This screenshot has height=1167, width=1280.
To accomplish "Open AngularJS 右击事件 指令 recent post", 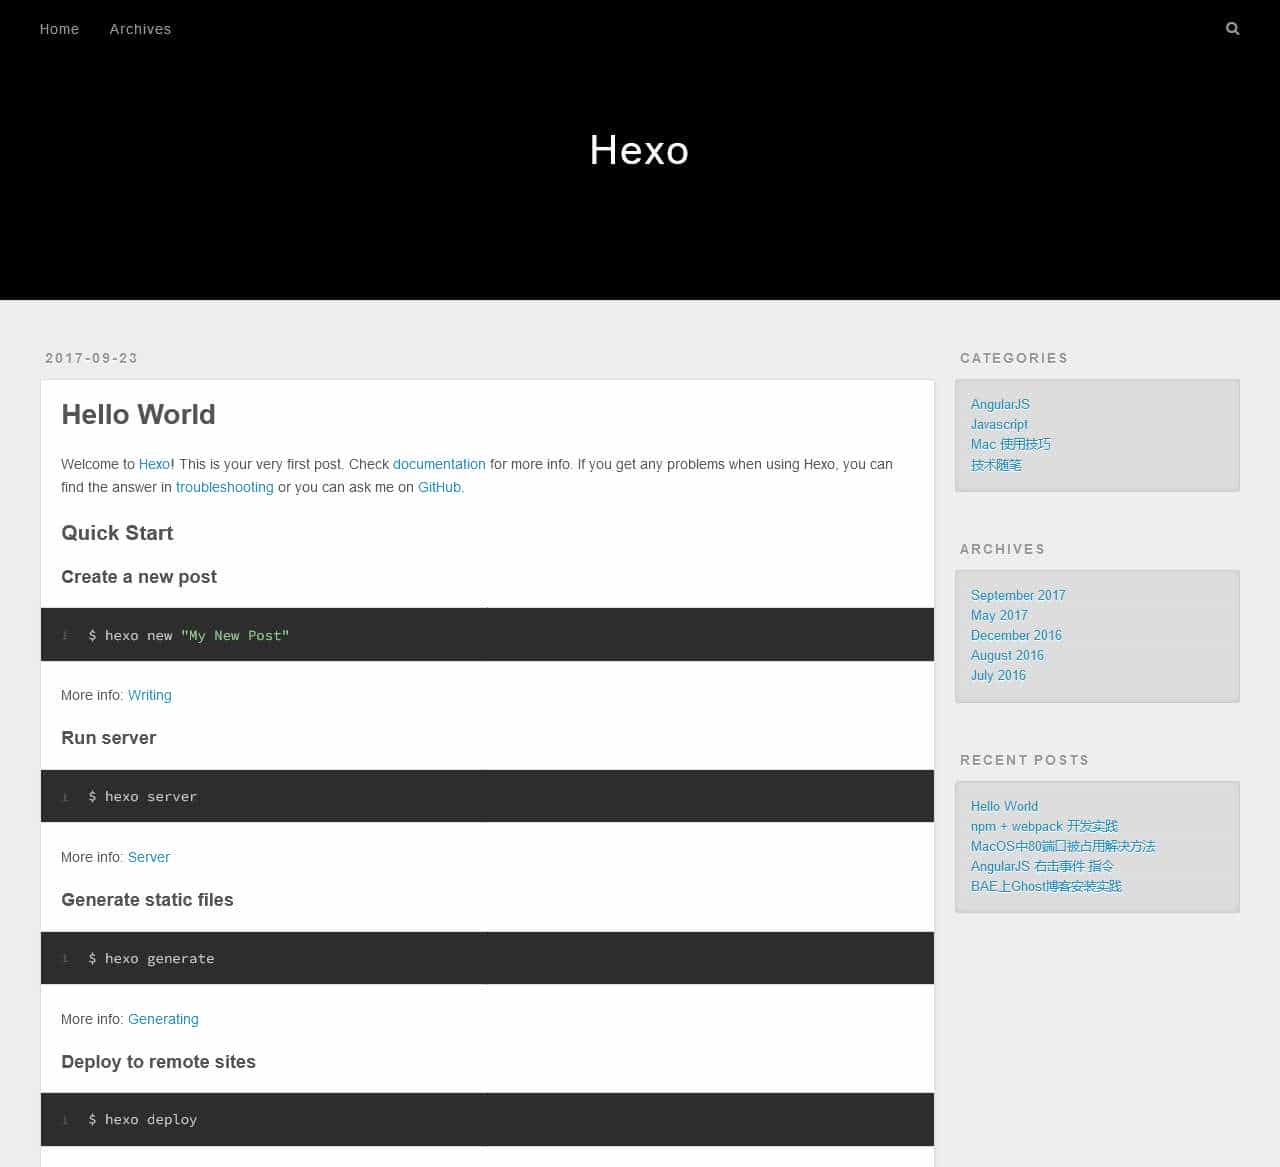I will [x=1042, y=866].
